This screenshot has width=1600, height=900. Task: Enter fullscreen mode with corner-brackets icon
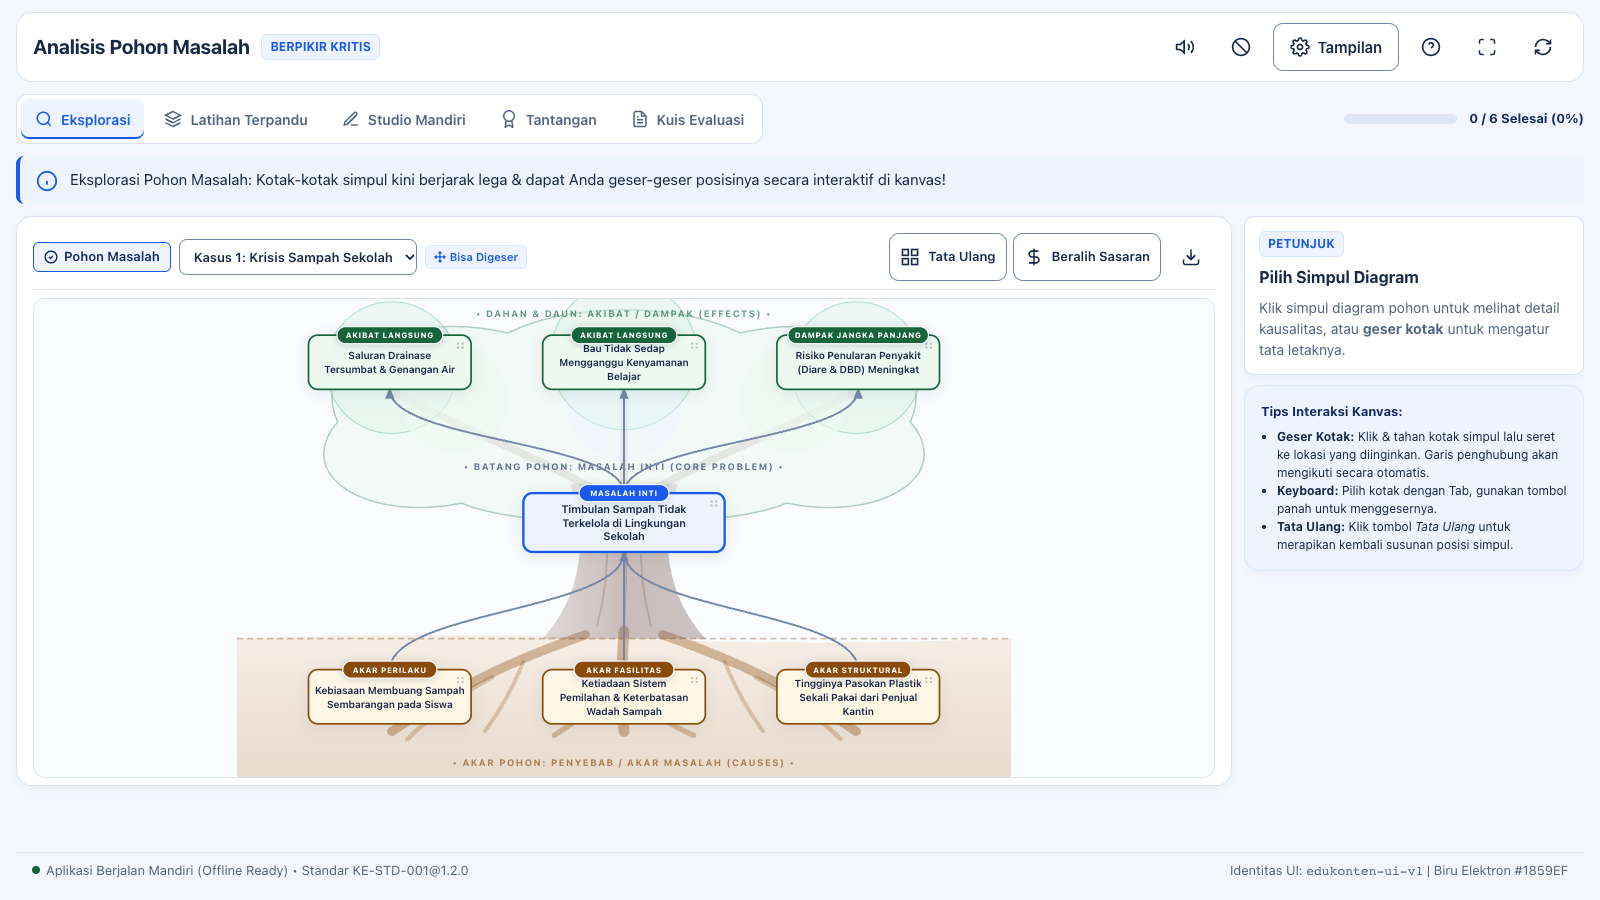tap(1487, 47)
